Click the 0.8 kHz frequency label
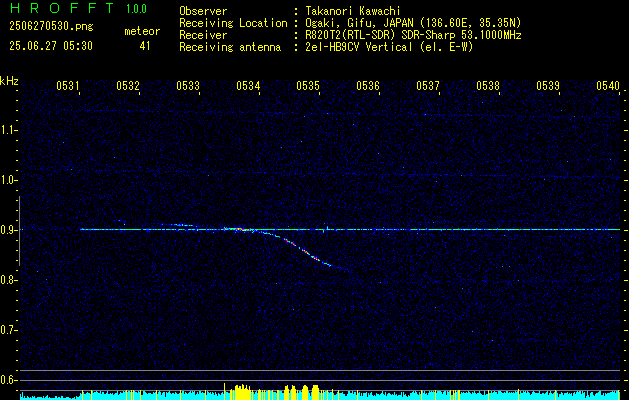The height and width of the screenshot is (400, 629). click(x=8, y=280)
